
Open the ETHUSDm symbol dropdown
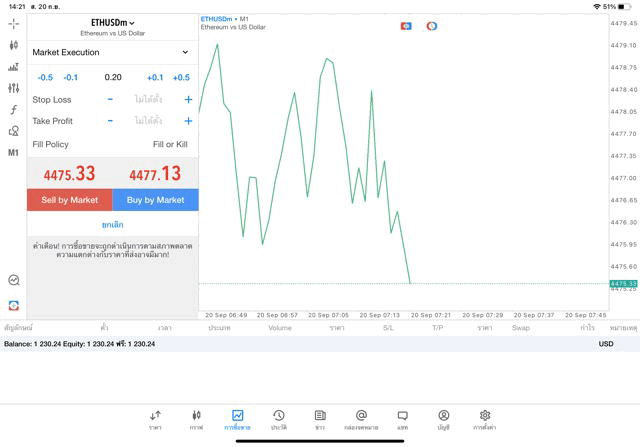pyautogui.click(x=112, y=22)
